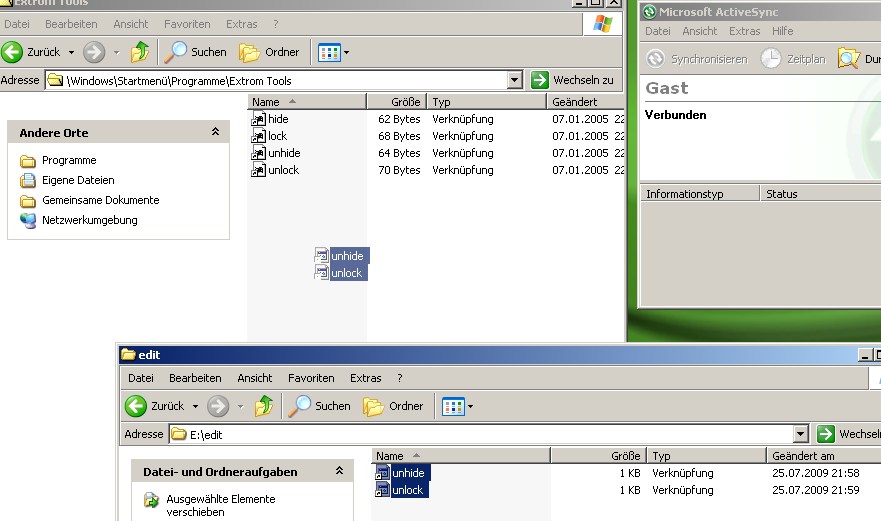The width and height of the screenshot is (881, 521).
Task: Click Wechseln zu button in Extrom Tools
Action: (573, 80)
